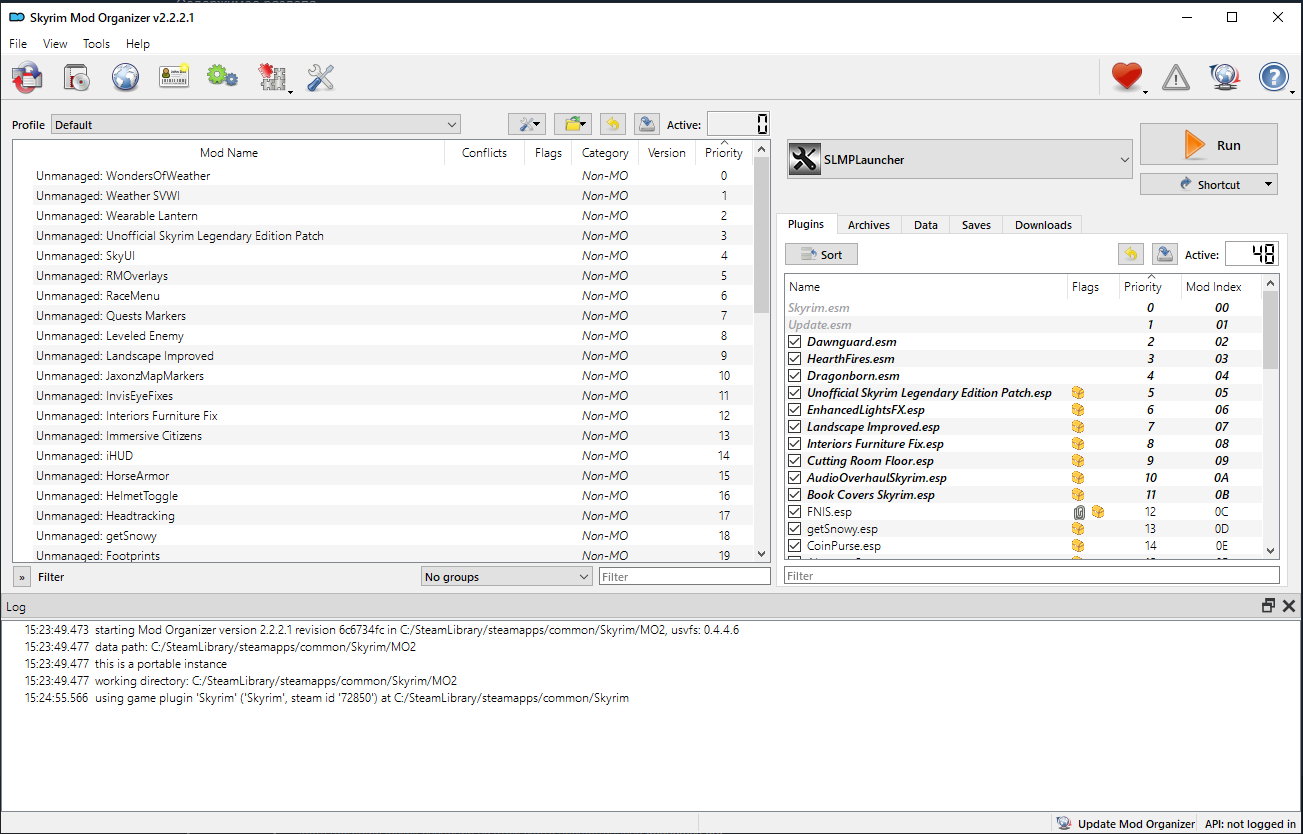
Task: Open the Change Game instance toolbar icon
Action: pyautogui.click(x=27, y=77)
